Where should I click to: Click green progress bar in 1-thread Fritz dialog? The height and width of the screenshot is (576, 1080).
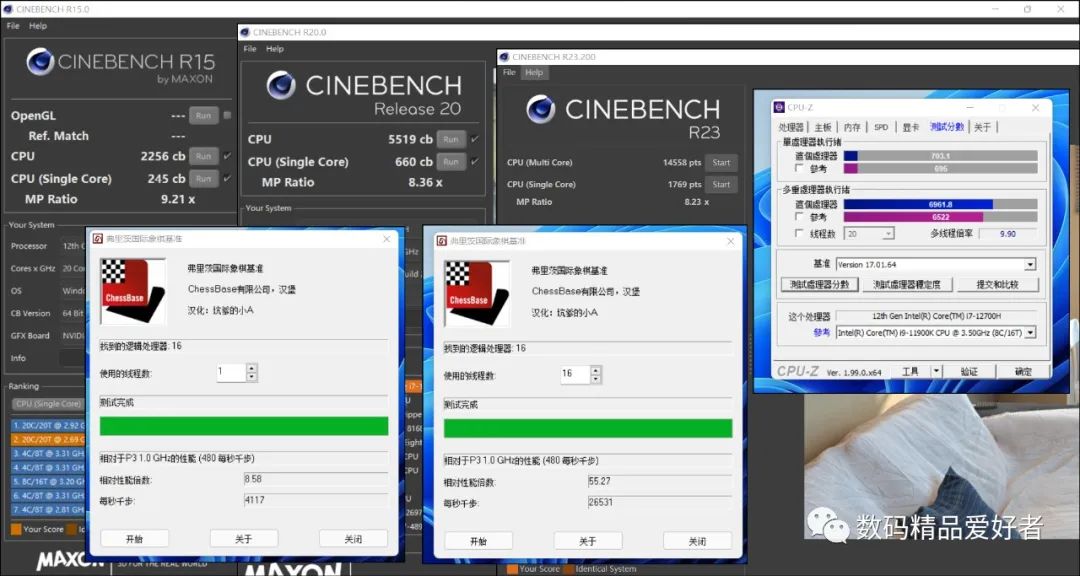pyautogui.click(x=244, y=426)
